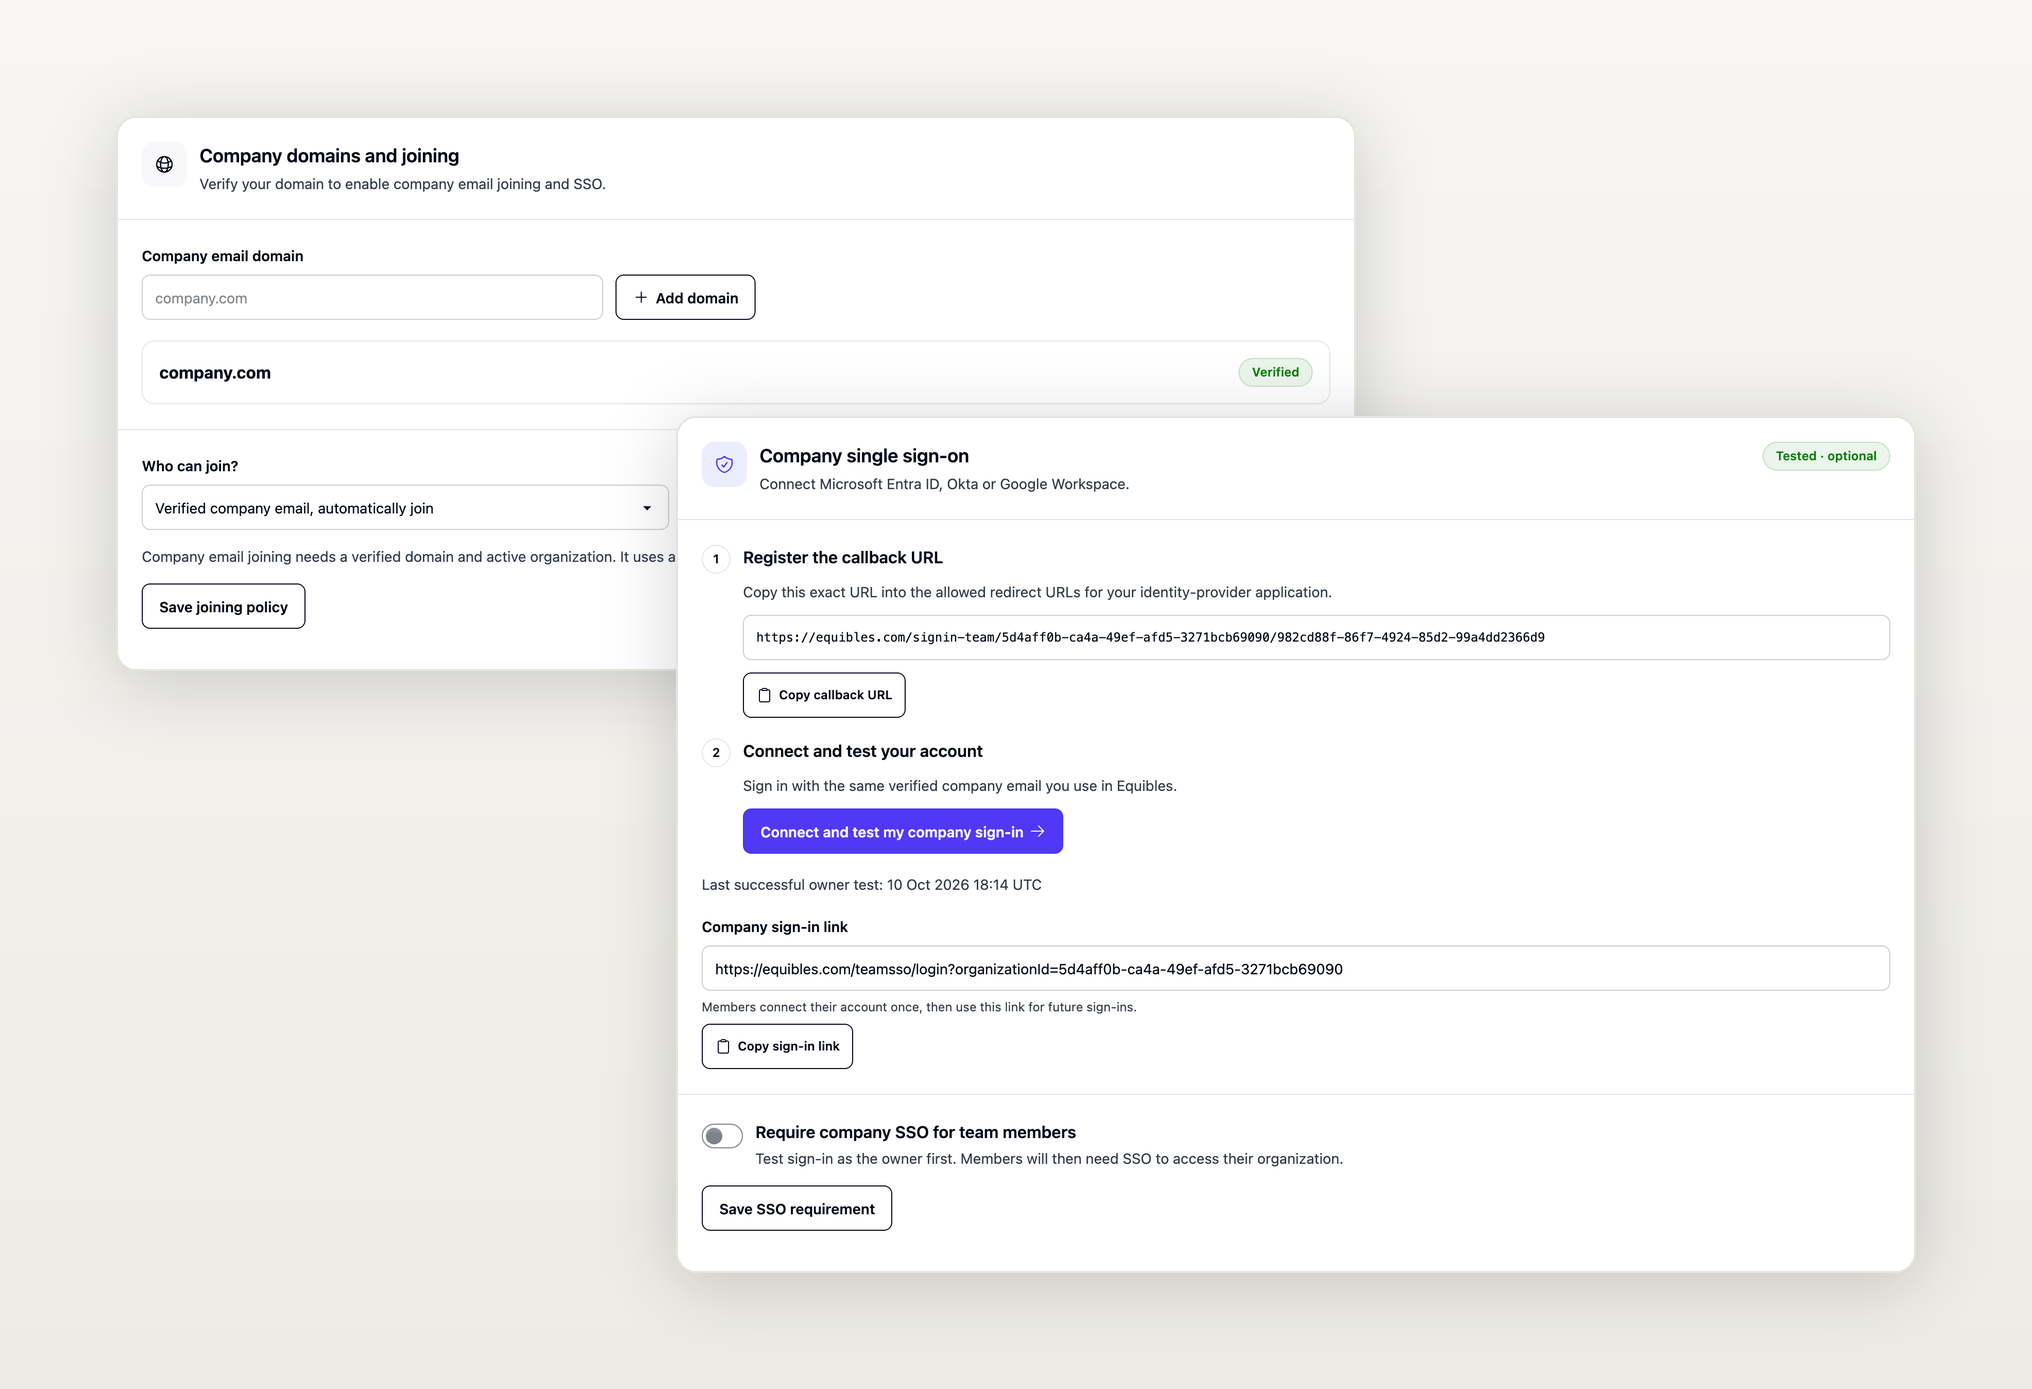
Task: Click the Company sign-in link field
Action: tap(1295, 968)
